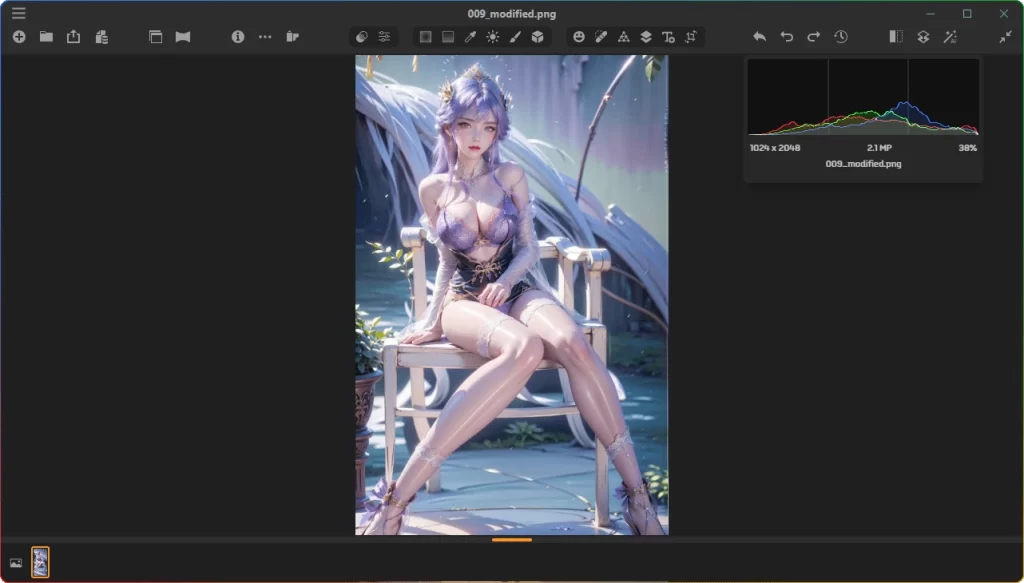Screen dimensions: 1024x583
Task: Open the more options ellipsis menu
Action: tap(264, 37)
